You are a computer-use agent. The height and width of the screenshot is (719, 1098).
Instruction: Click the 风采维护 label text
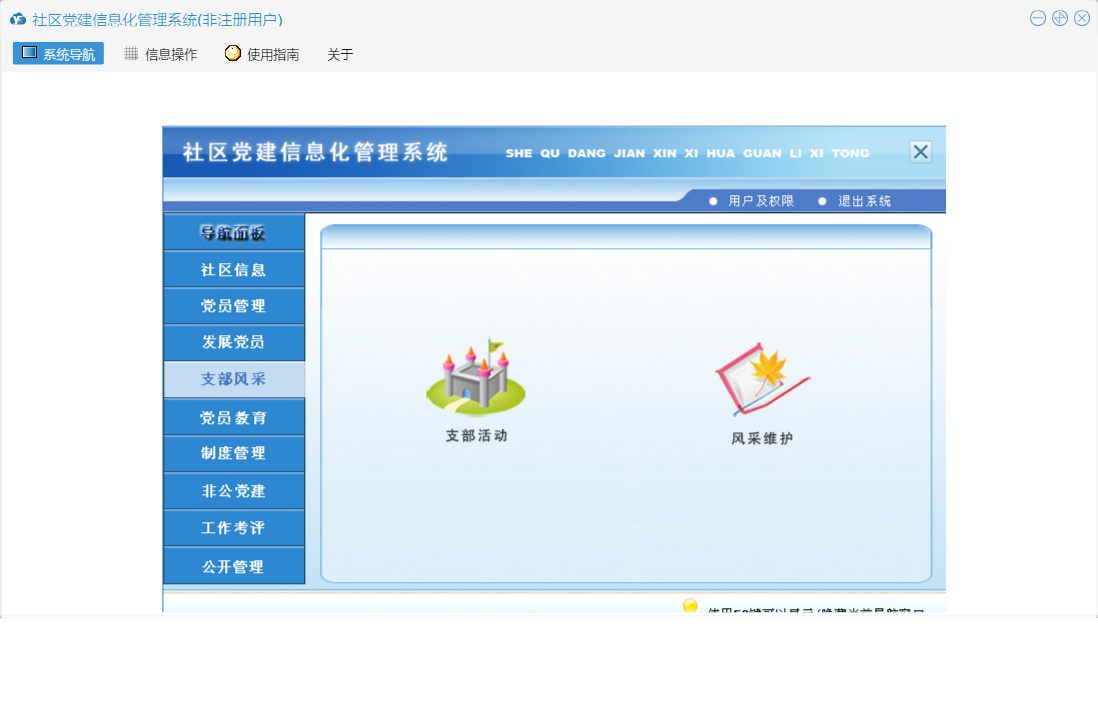(762, 438)
